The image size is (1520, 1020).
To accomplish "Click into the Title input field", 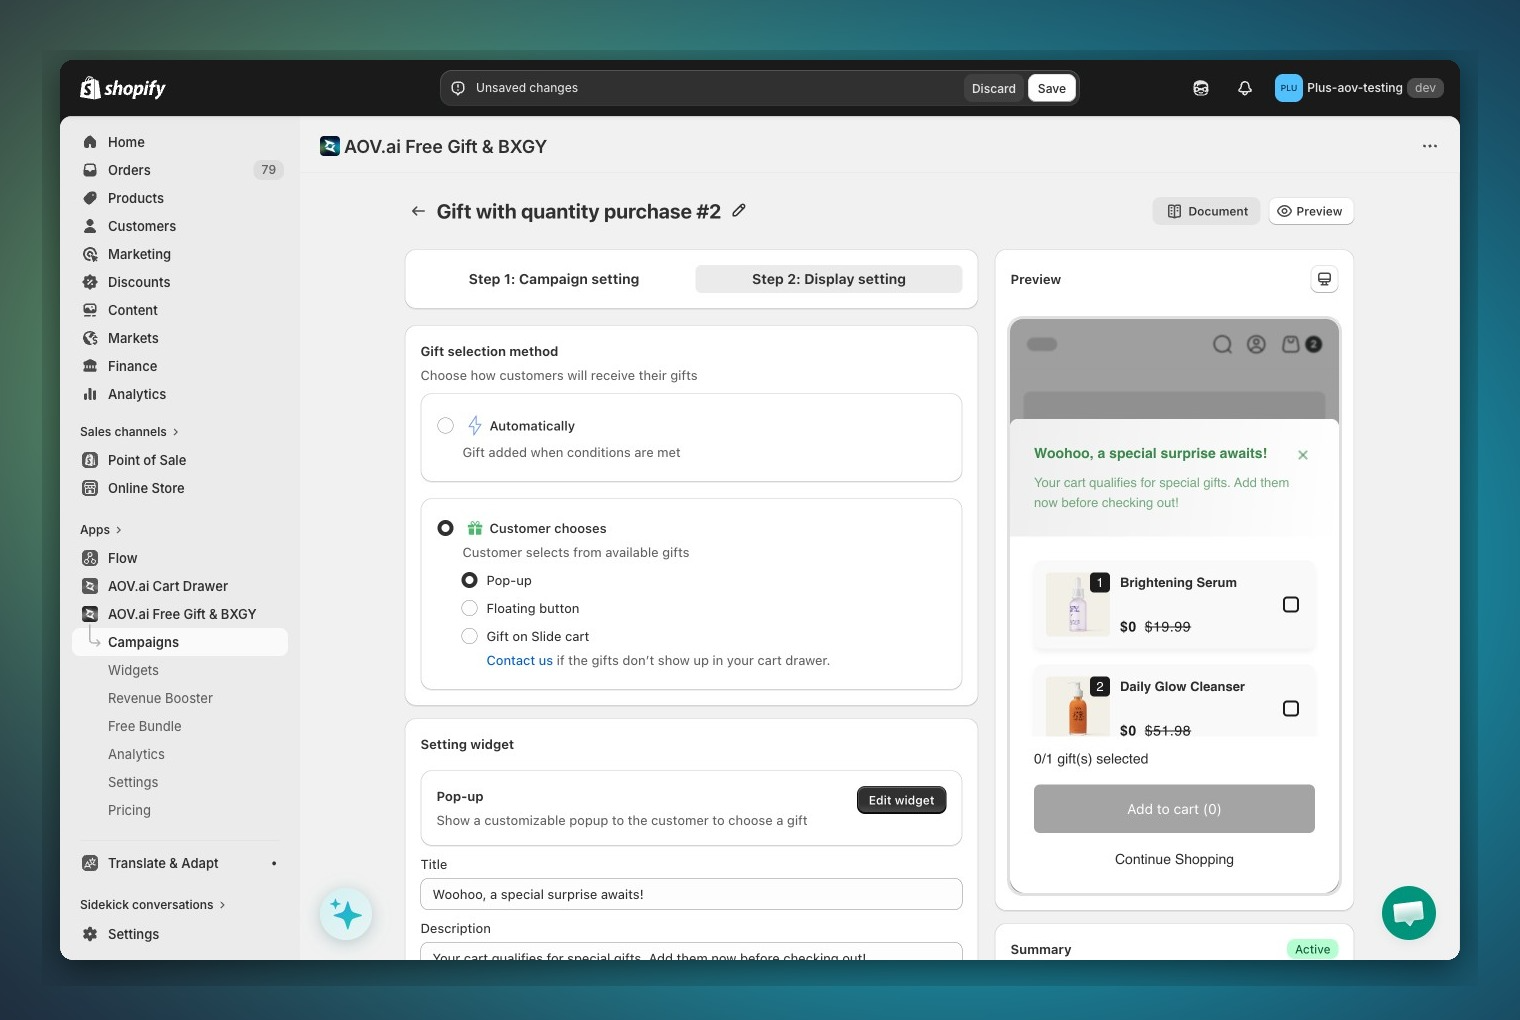I will [x=691, y=894].
